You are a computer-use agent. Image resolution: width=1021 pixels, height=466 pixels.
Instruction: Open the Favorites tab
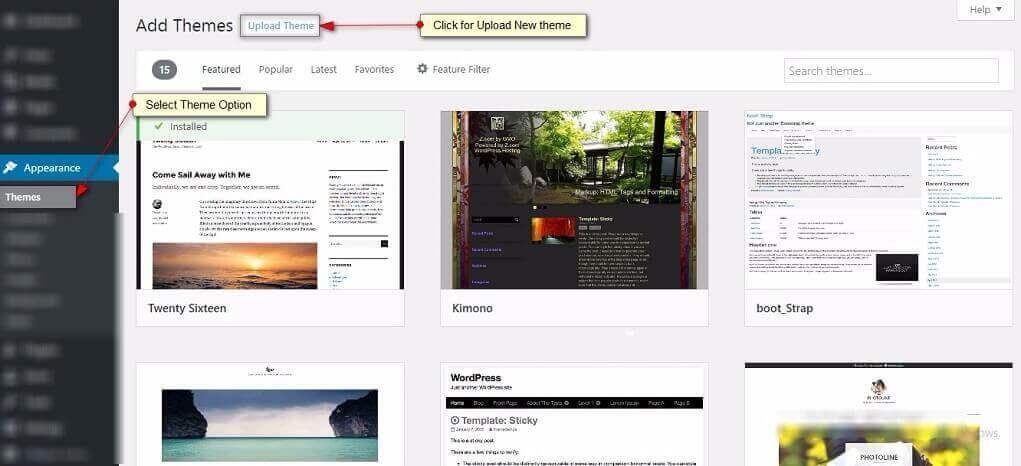click(x=374, y=70)
